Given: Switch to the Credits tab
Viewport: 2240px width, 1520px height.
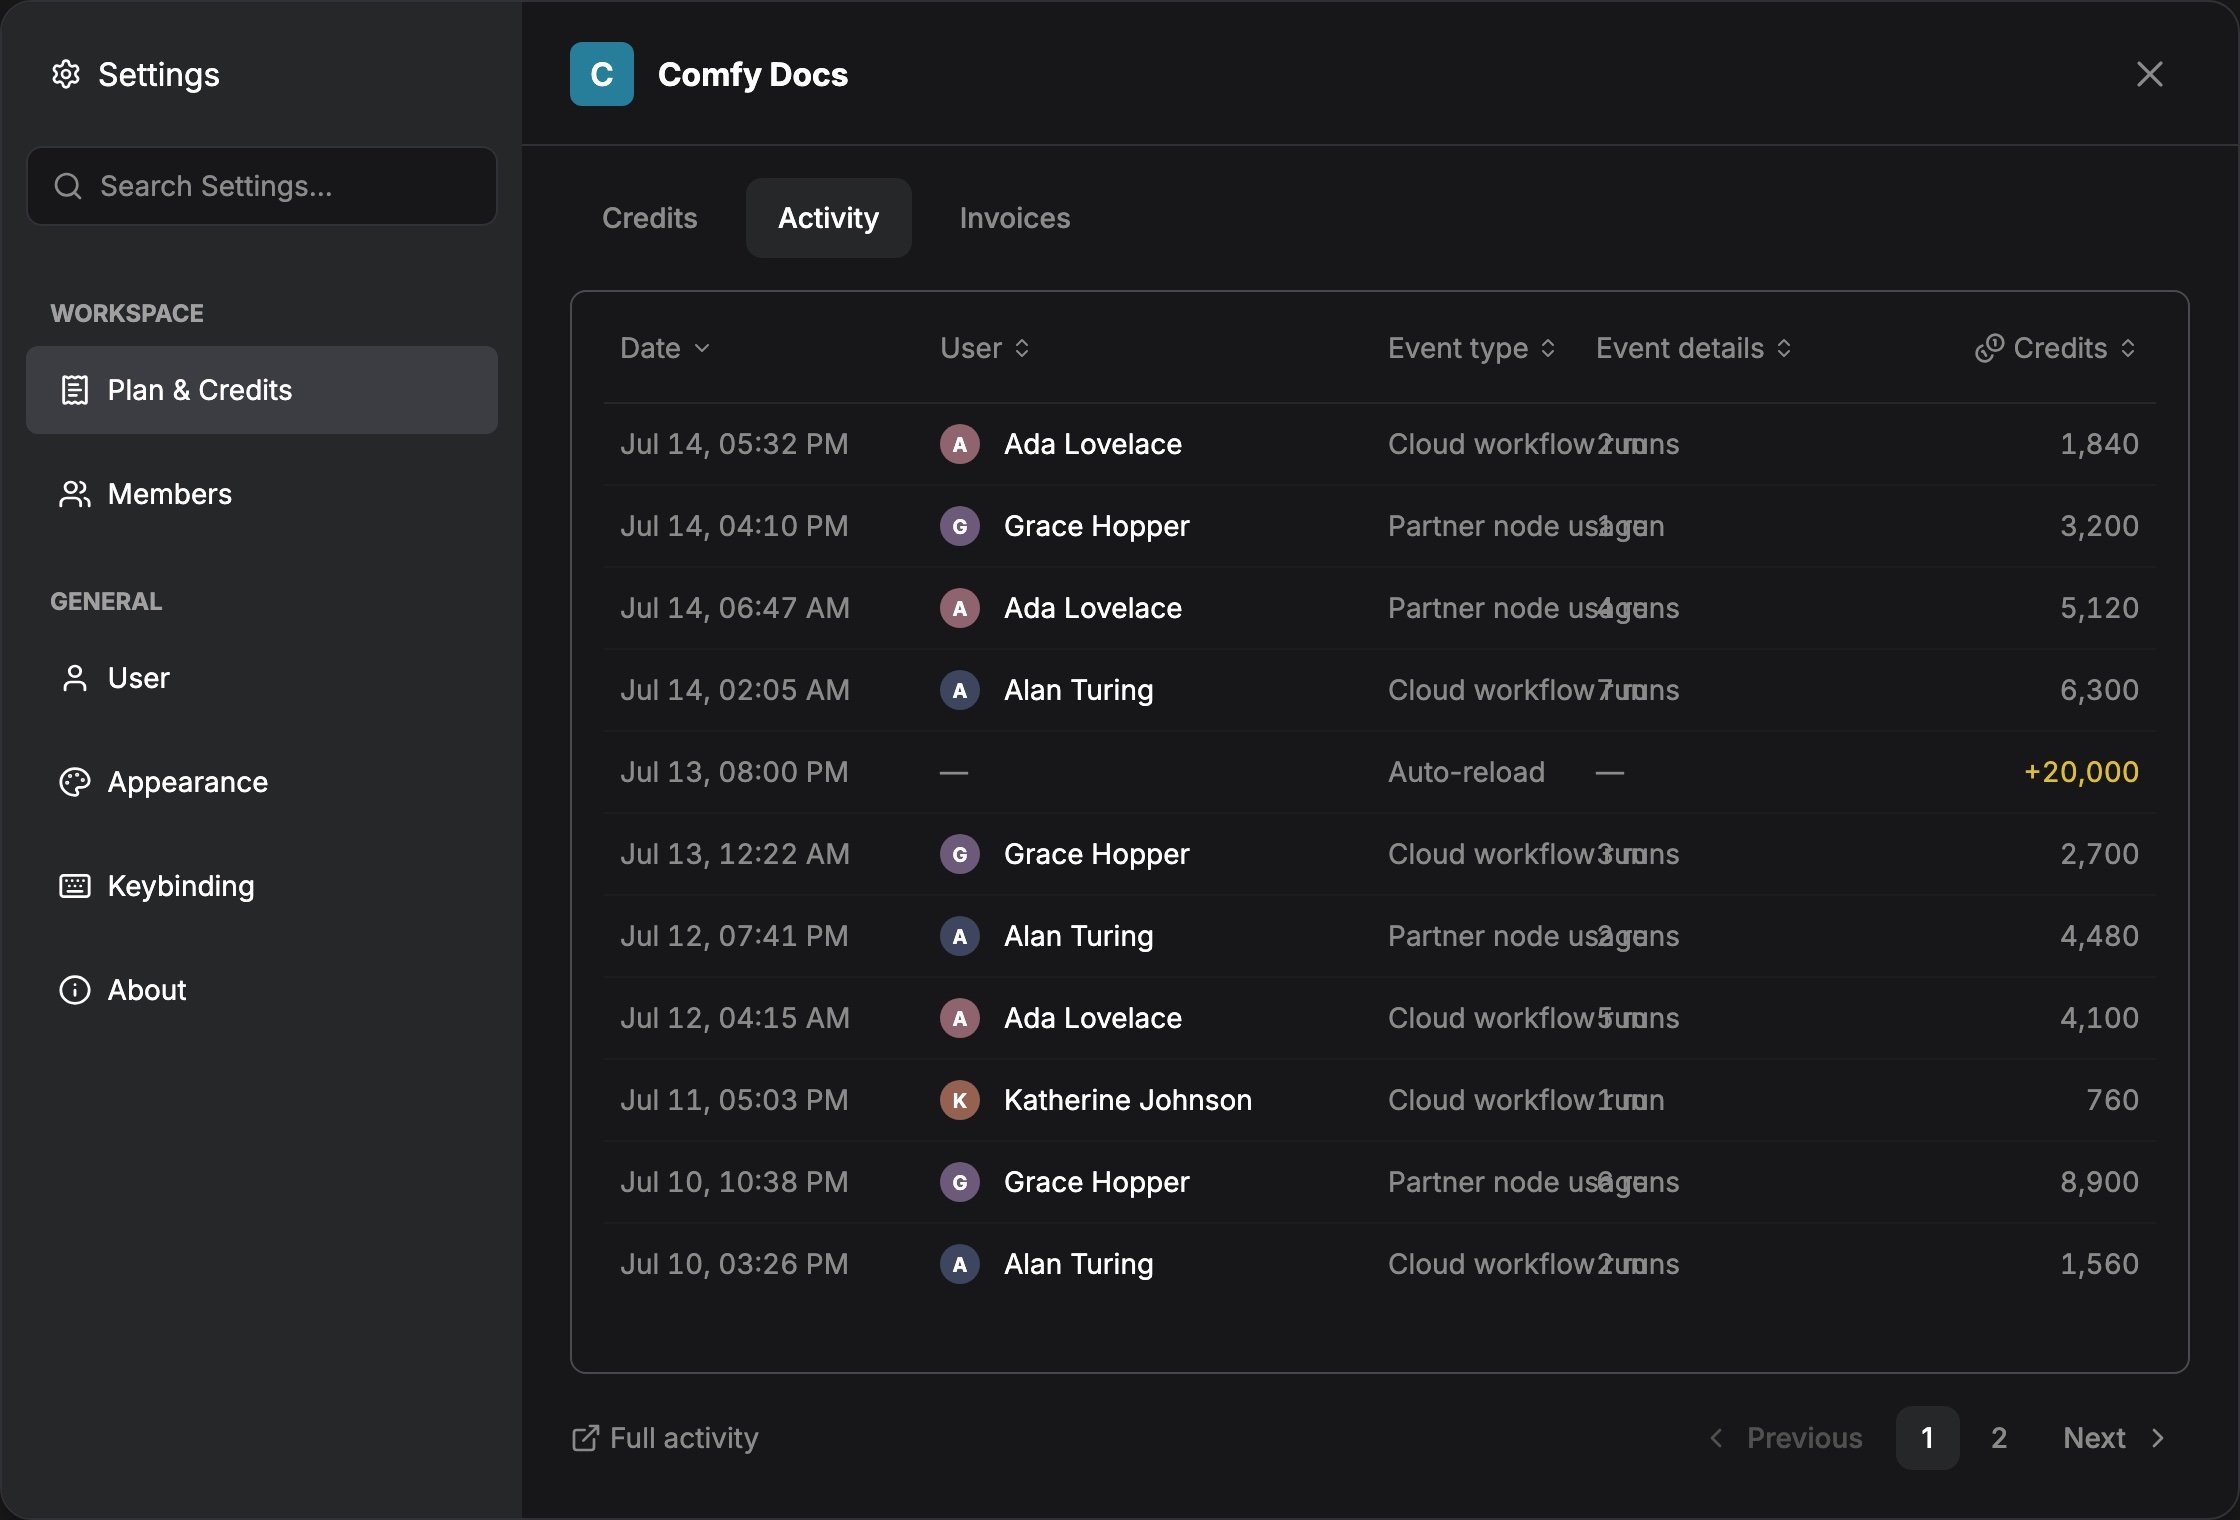Looking at the screenshot, I should (650, 218).
